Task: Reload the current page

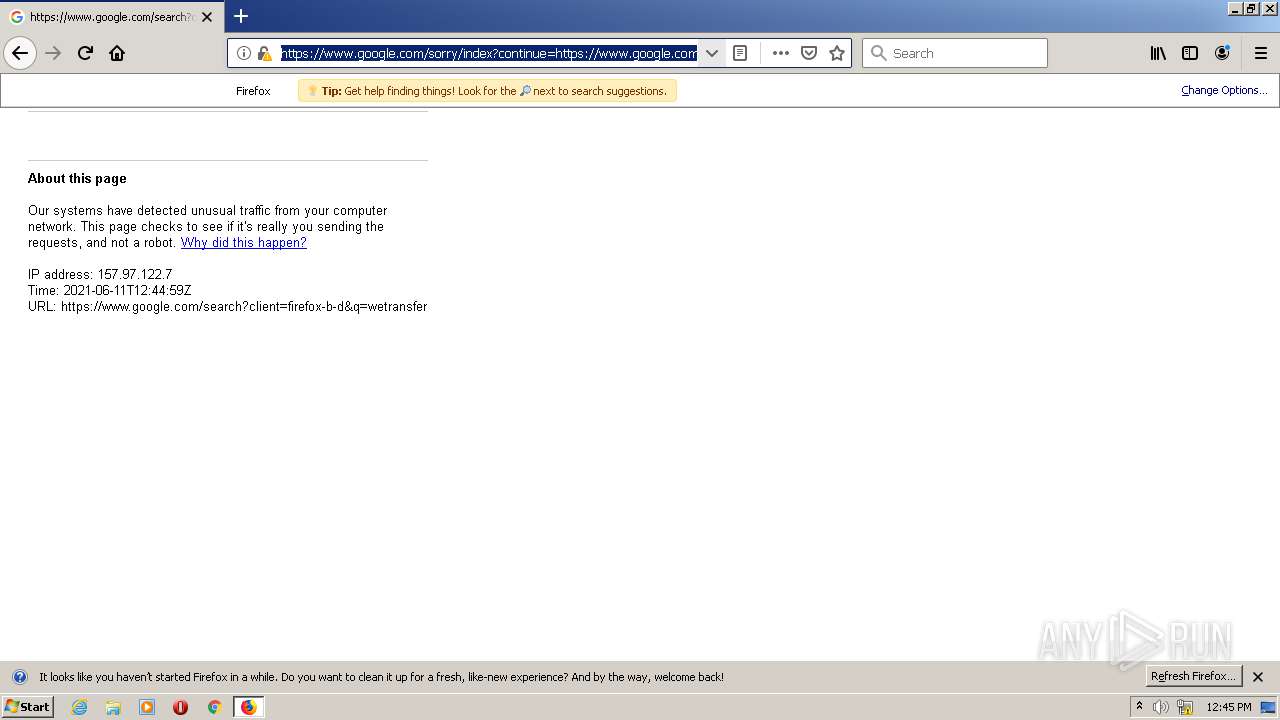Action: point(86,53)
